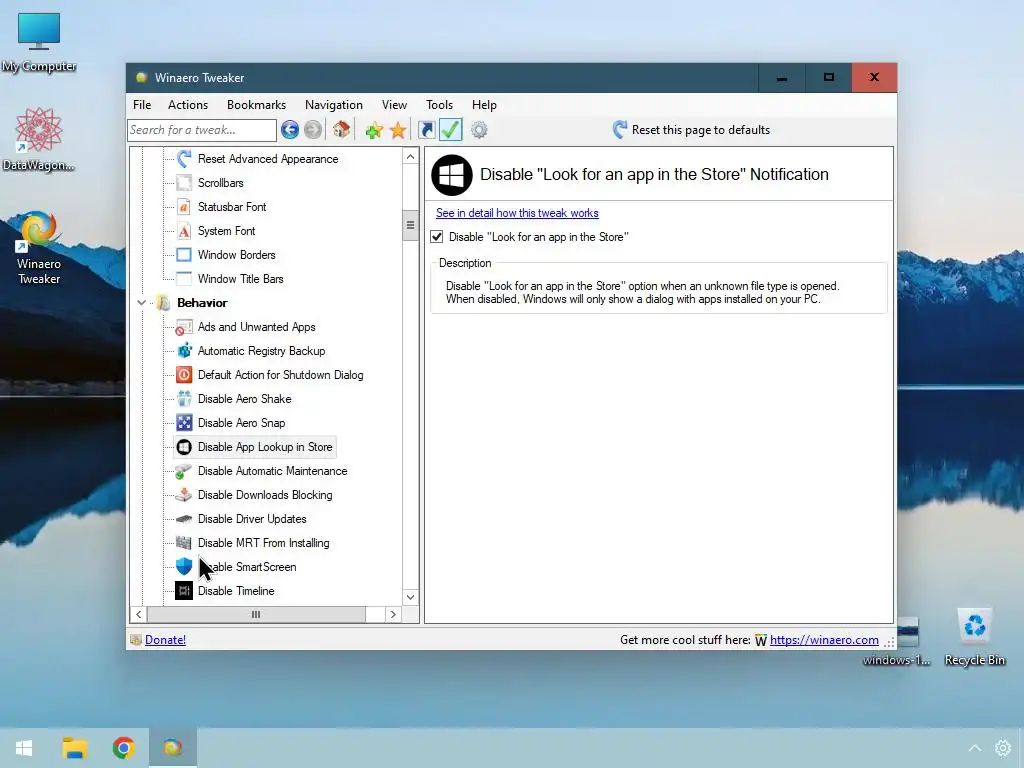Open bookmarks with the yellow star icon
Viewport: 1024px width, 768px height.
pos(398,131)
